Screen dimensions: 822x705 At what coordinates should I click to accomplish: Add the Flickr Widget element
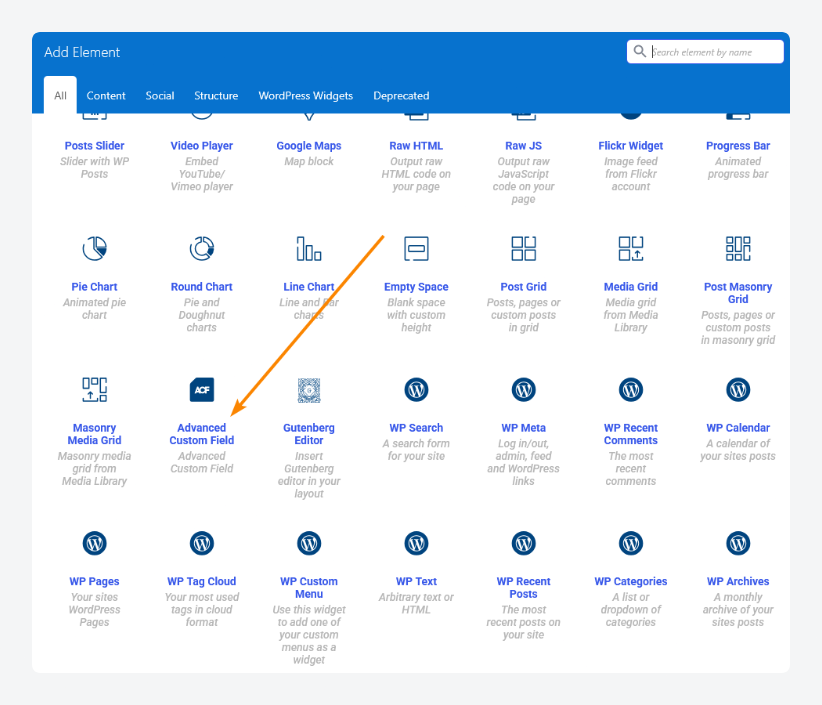(x=631, y=146)
